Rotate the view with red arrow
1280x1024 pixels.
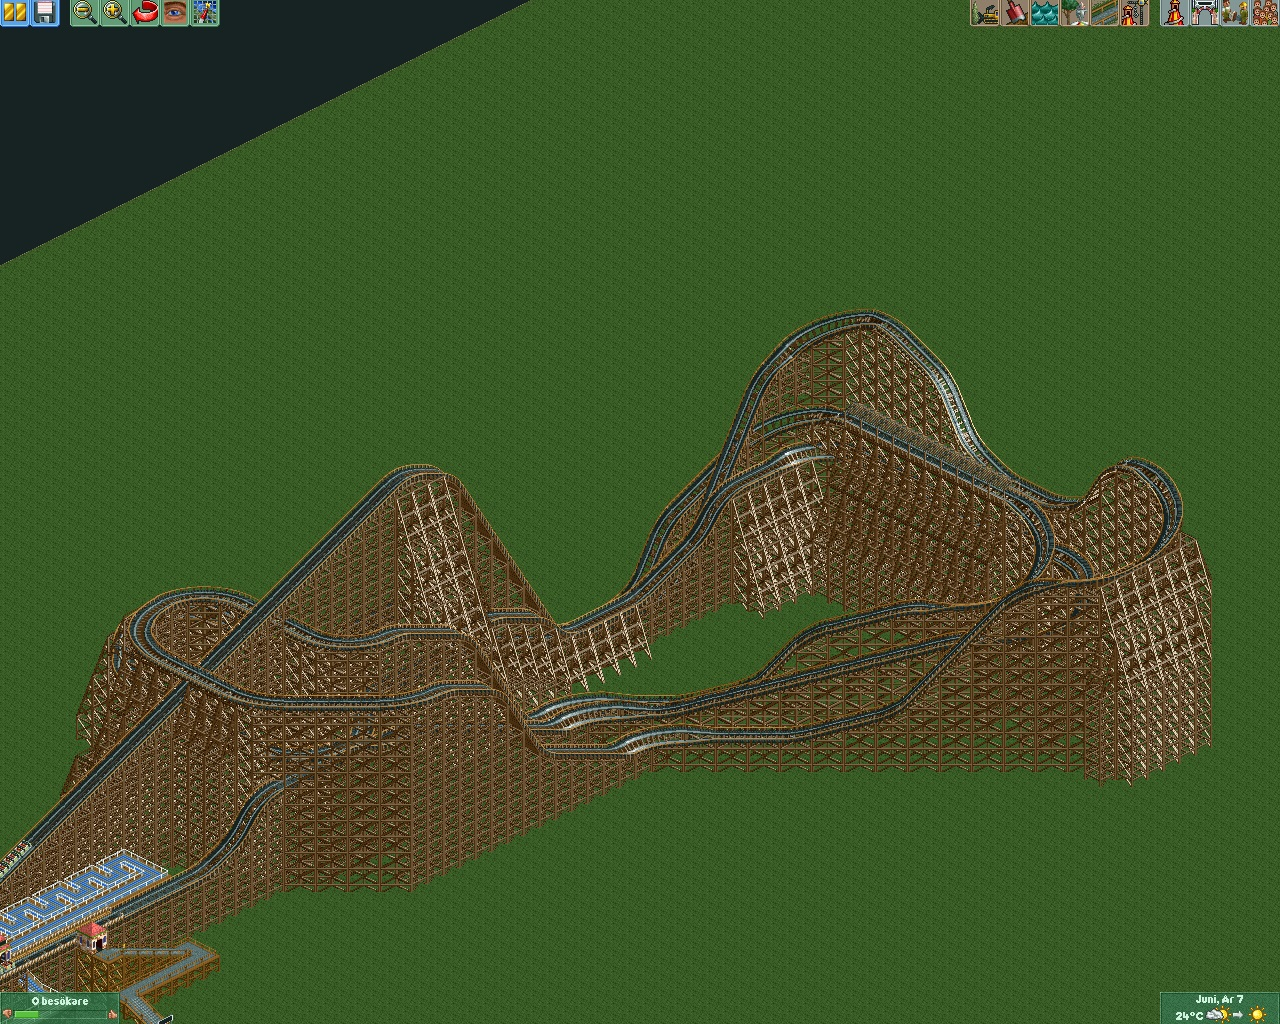(x=145, y=13)
